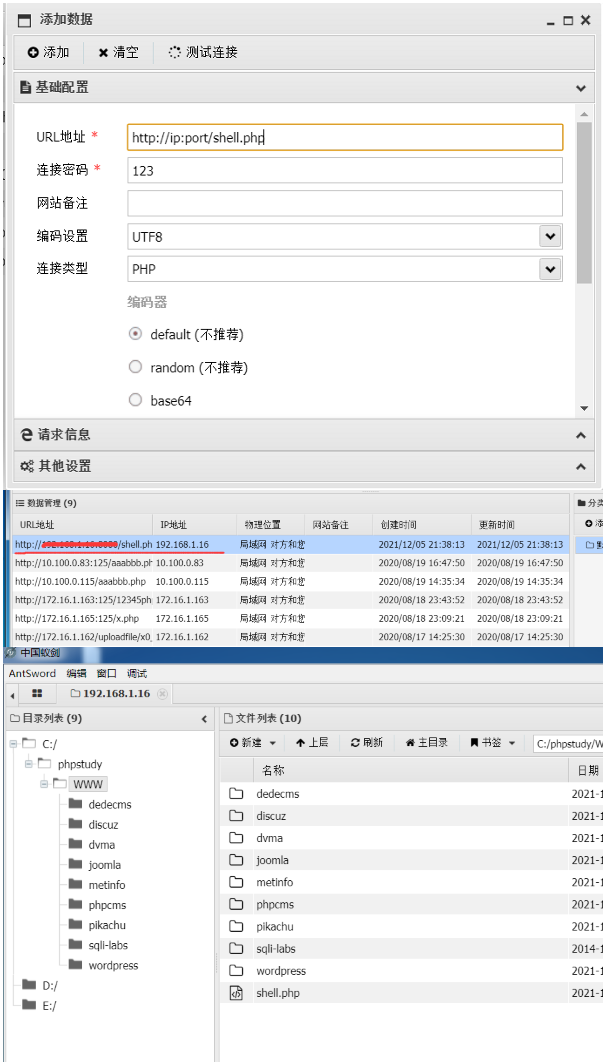
Task: Click the 清空 (clear) button
Action: click(x=119, y=52)
